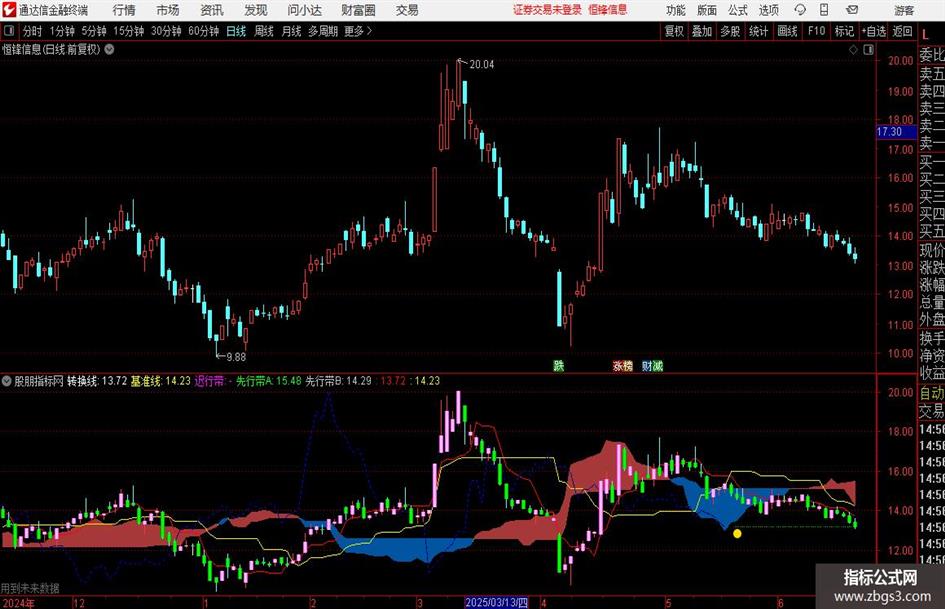
Task: Open the 选项 menu
Action: (768, 10)
